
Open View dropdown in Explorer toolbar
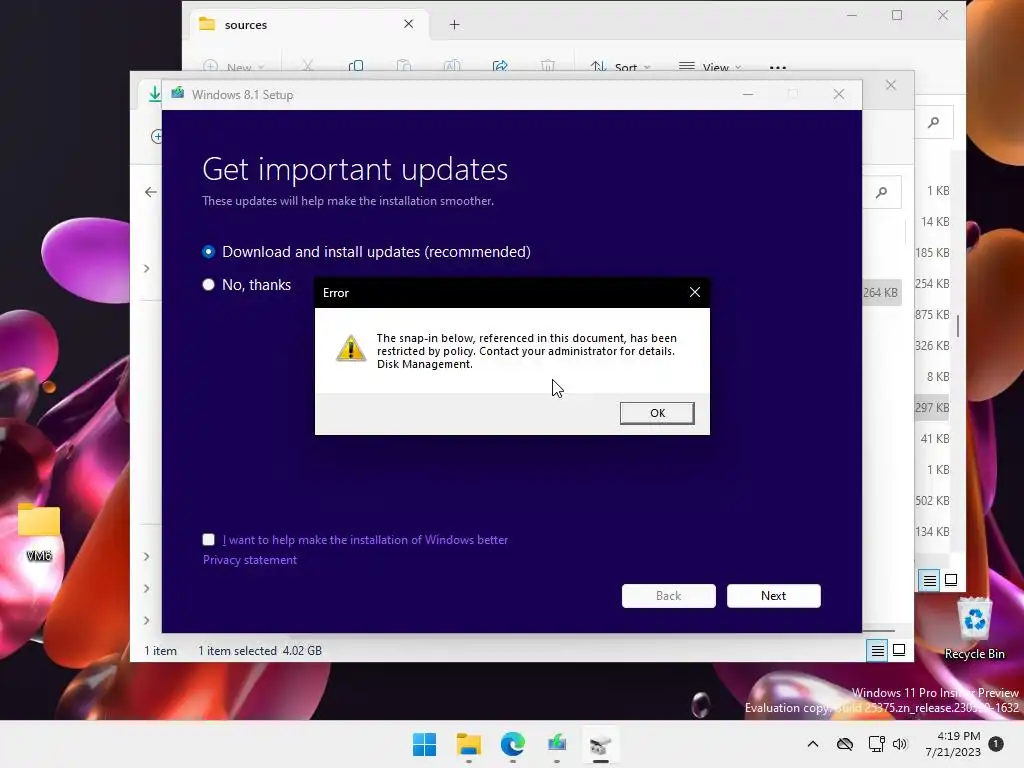[710, 67]
